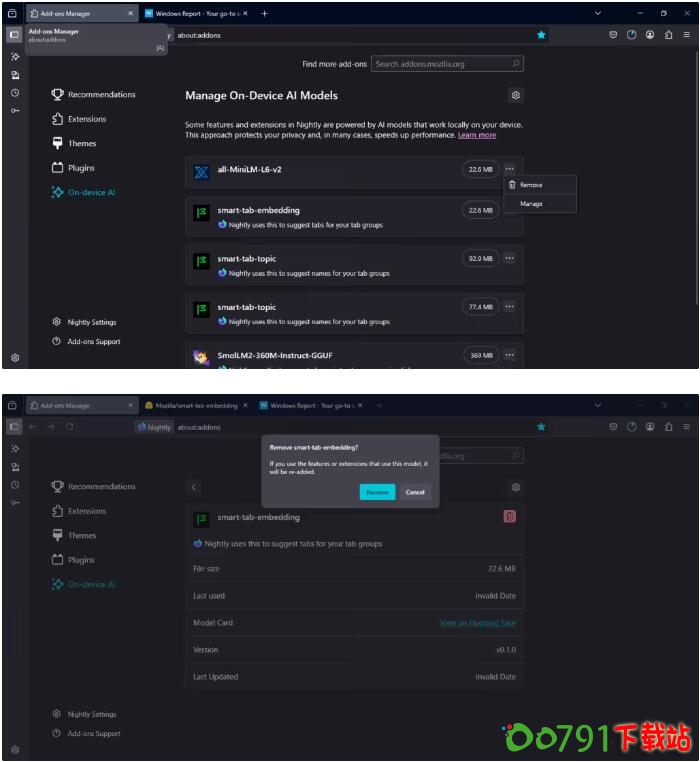Expand list all tabs chevron in top screenshot

tap(598, 13)
